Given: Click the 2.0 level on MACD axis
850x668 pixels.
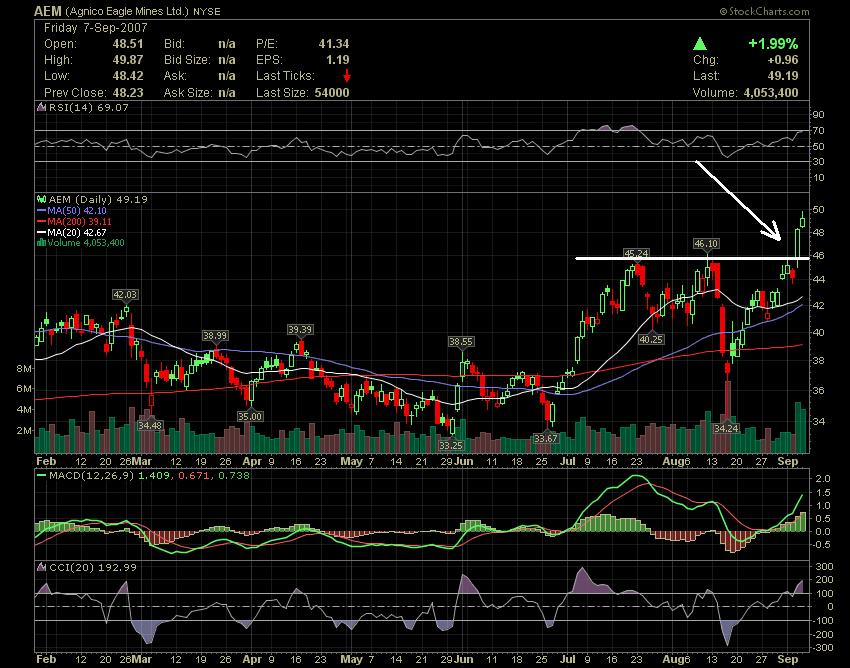Looking at the screenshot, I should click(823, 479).
